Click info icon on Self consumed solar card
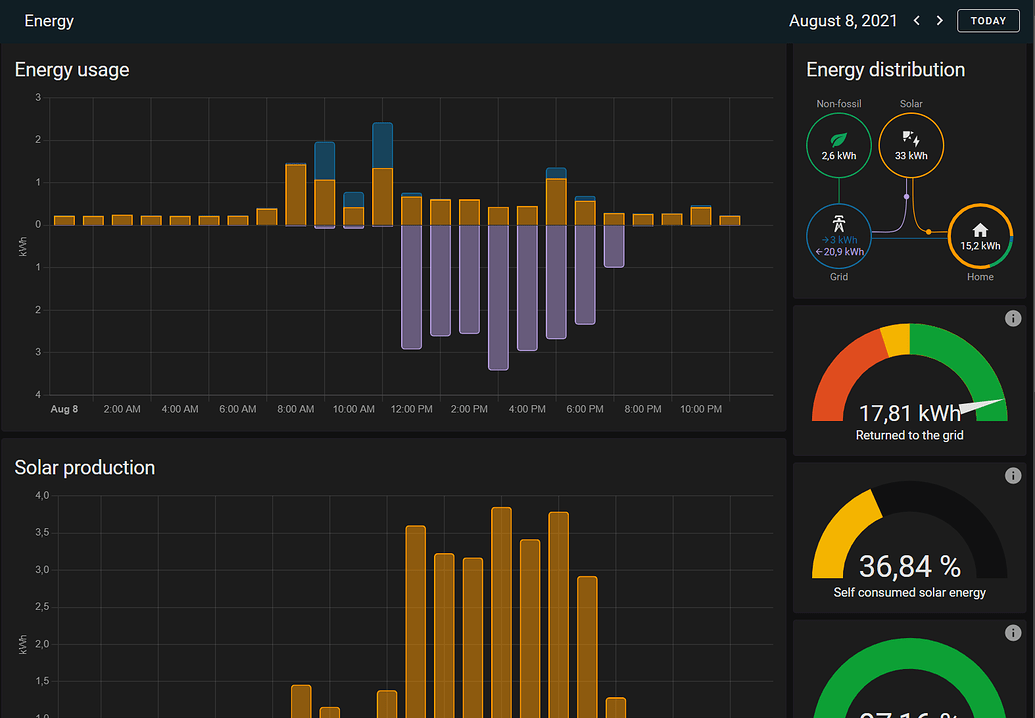Screen dimensions: 1035x718 [1012, 476]
